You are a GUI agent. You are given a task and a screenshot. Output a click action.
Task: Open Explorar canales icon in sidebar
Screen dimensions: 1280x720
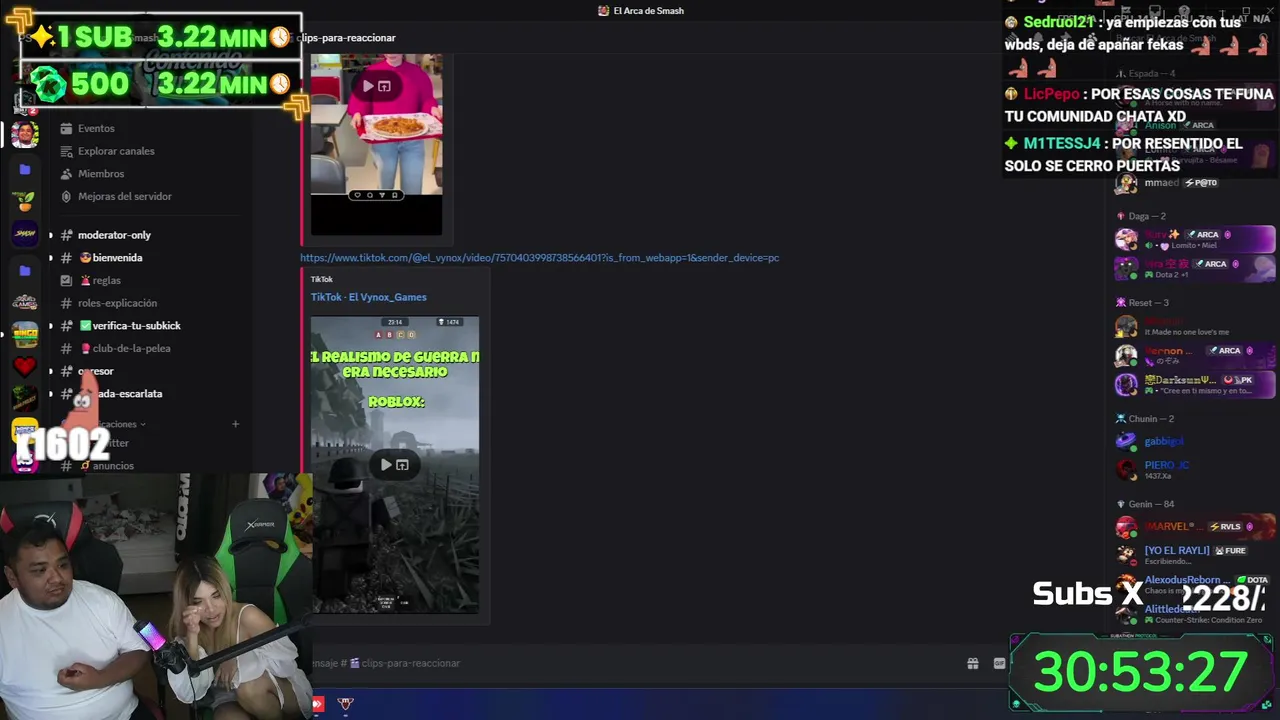tap(66, 151)
